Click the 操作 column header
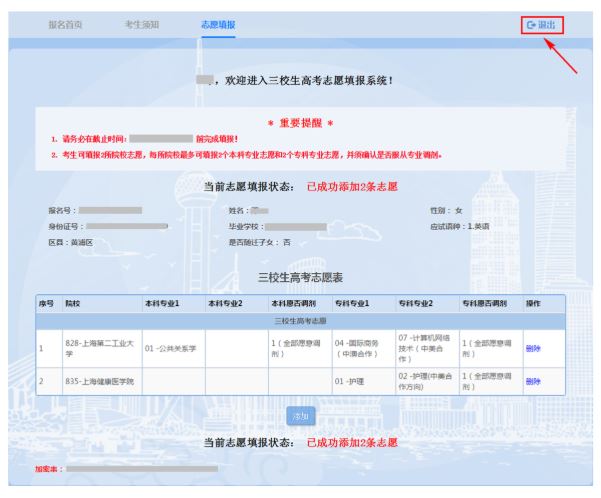 pyautogui.click(x=533, y=303)
